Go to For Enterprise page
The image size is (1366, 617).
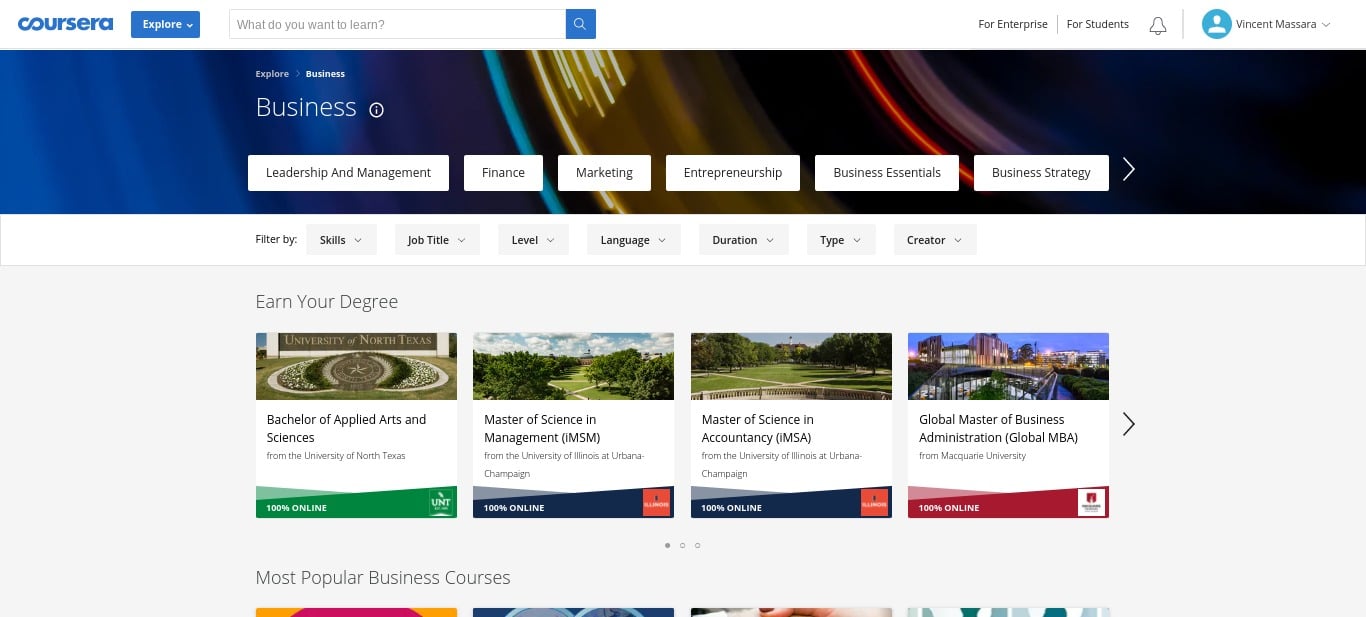pyautogui.click(x=1013, y=24)
